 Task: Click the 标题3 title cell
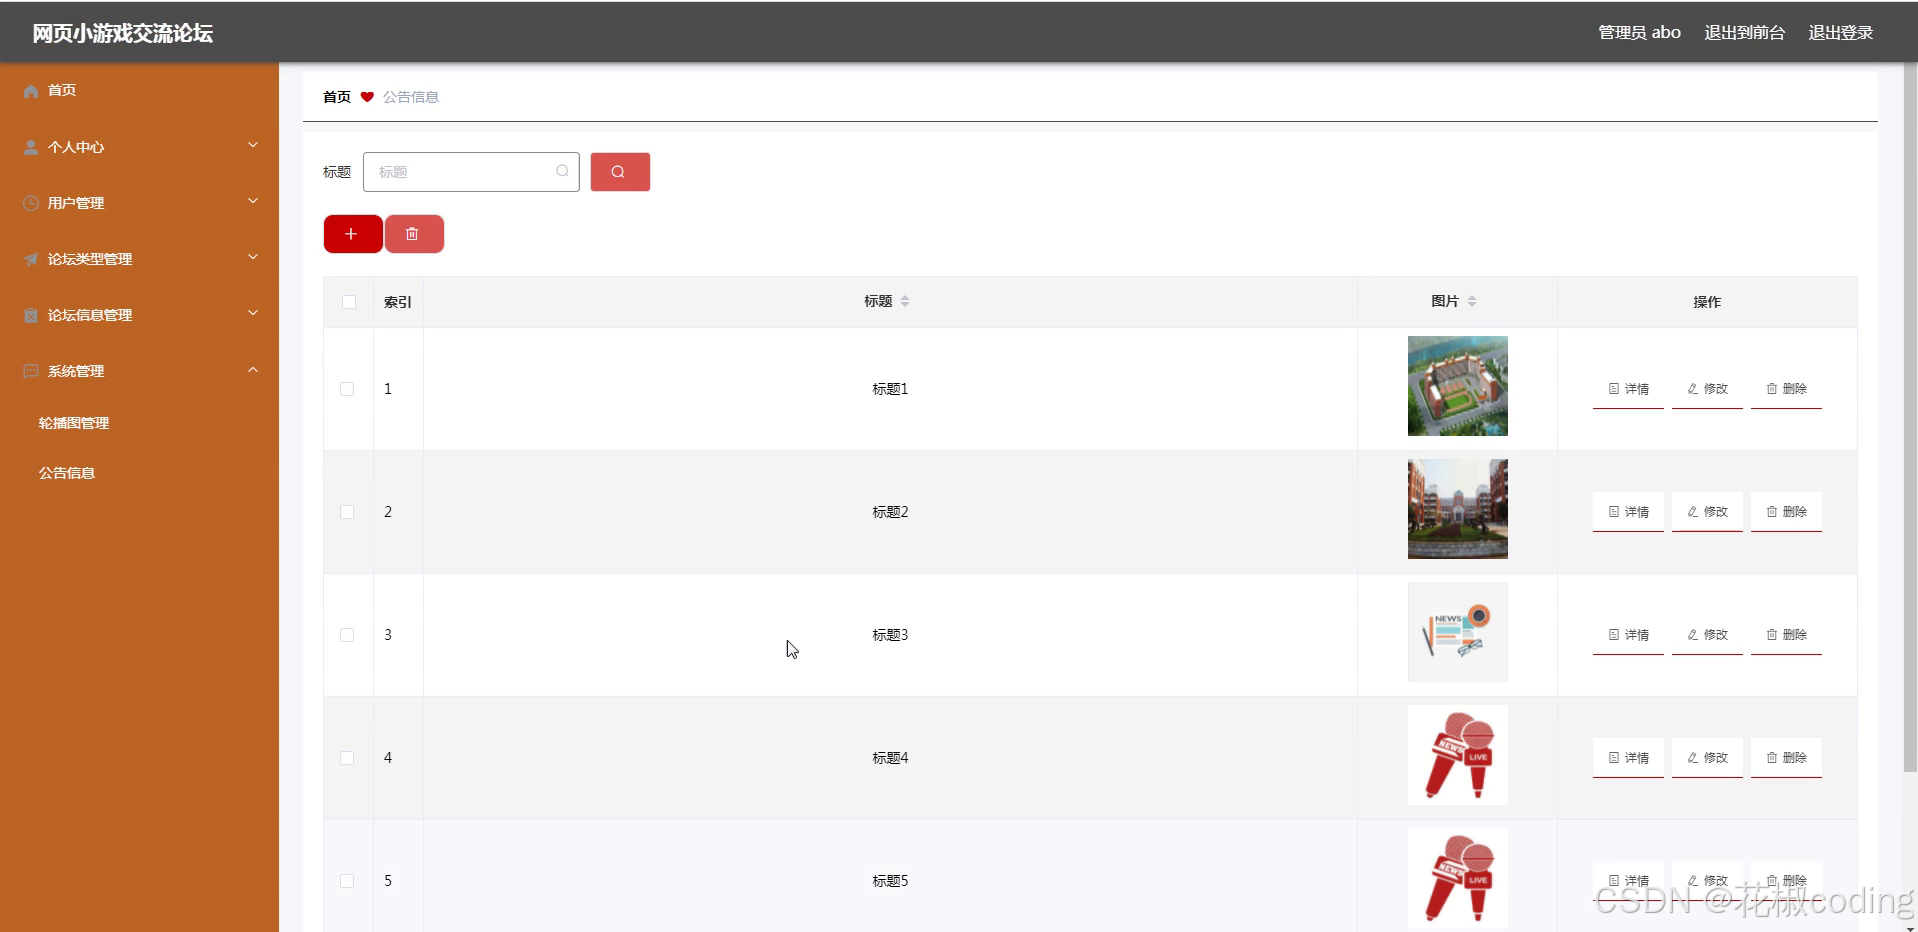890,635
